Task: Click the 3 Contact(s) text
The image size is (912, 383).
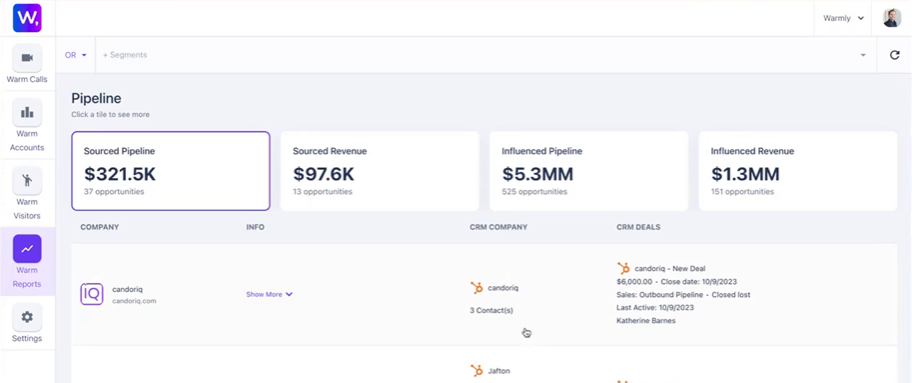Action: (491, 310)
